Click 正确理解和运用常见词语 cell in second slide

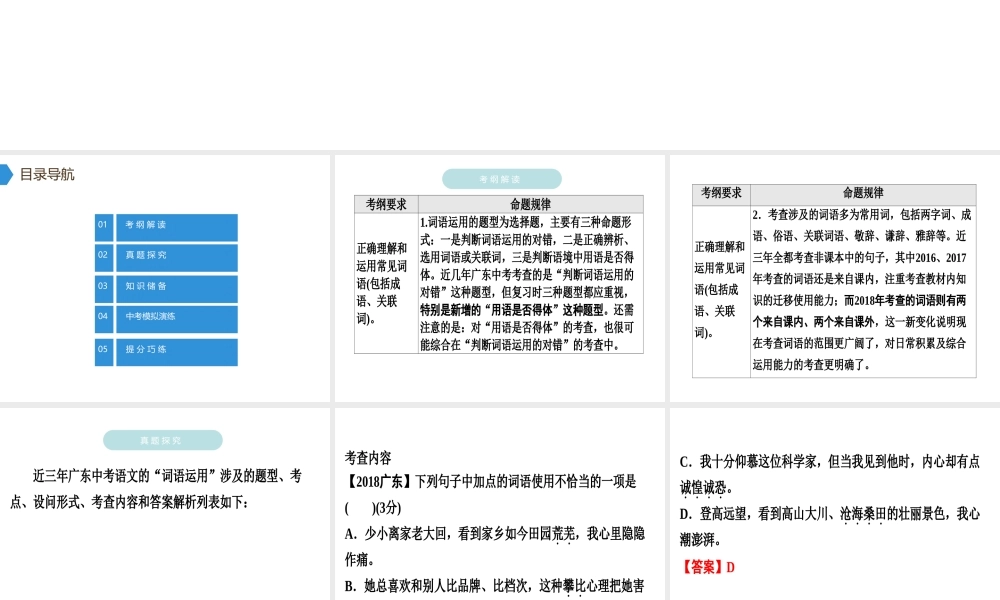pyautogui.click(x=386, y=283)
